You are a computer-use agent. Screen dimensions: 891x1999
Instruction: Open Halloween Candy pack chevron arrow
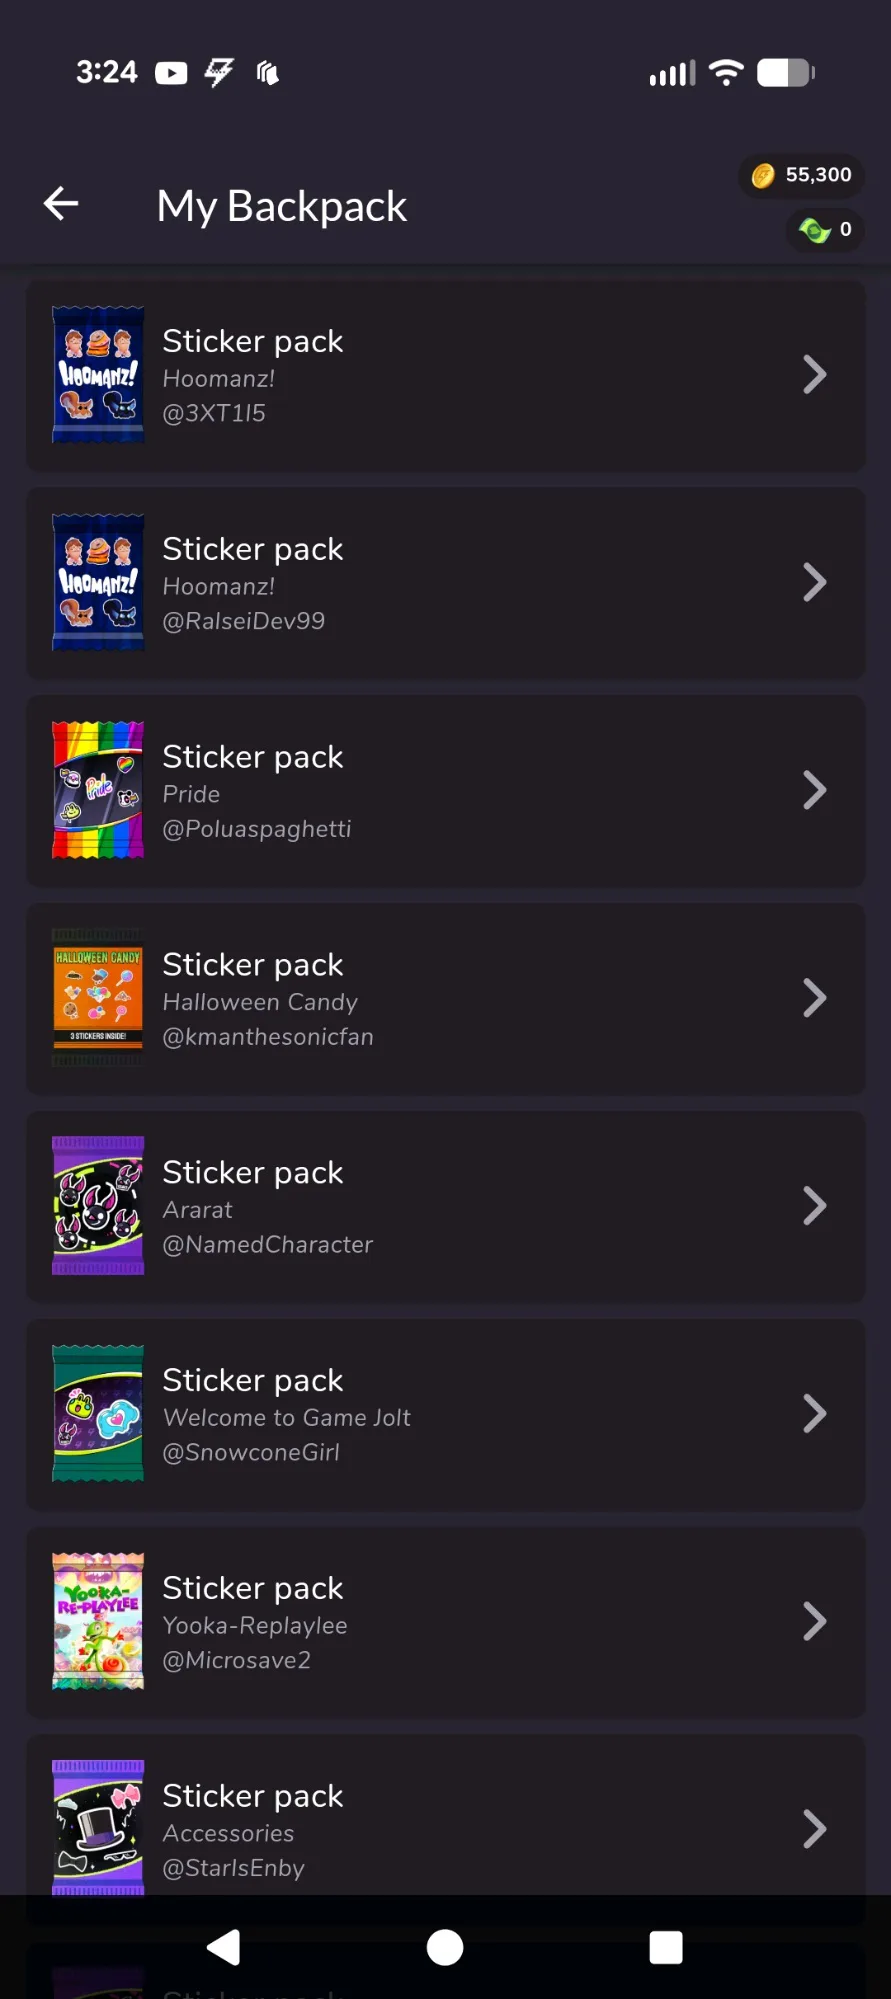click(815, 998)
